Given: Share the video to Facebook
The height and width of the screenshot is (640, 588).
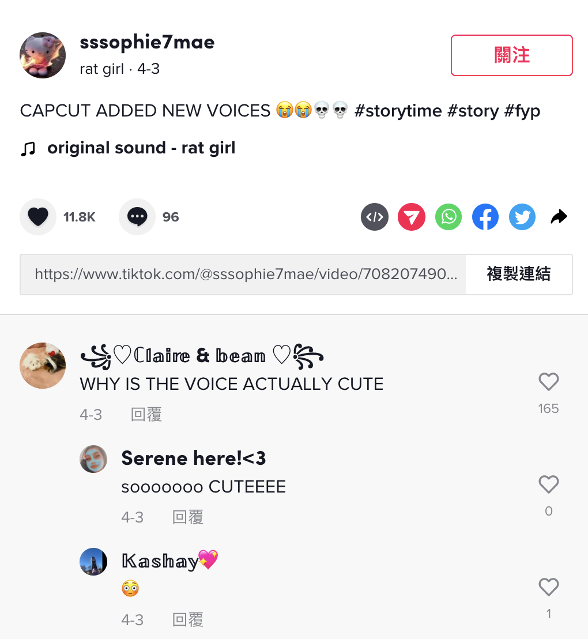Looking at the screenshot, I should [485, 217].
